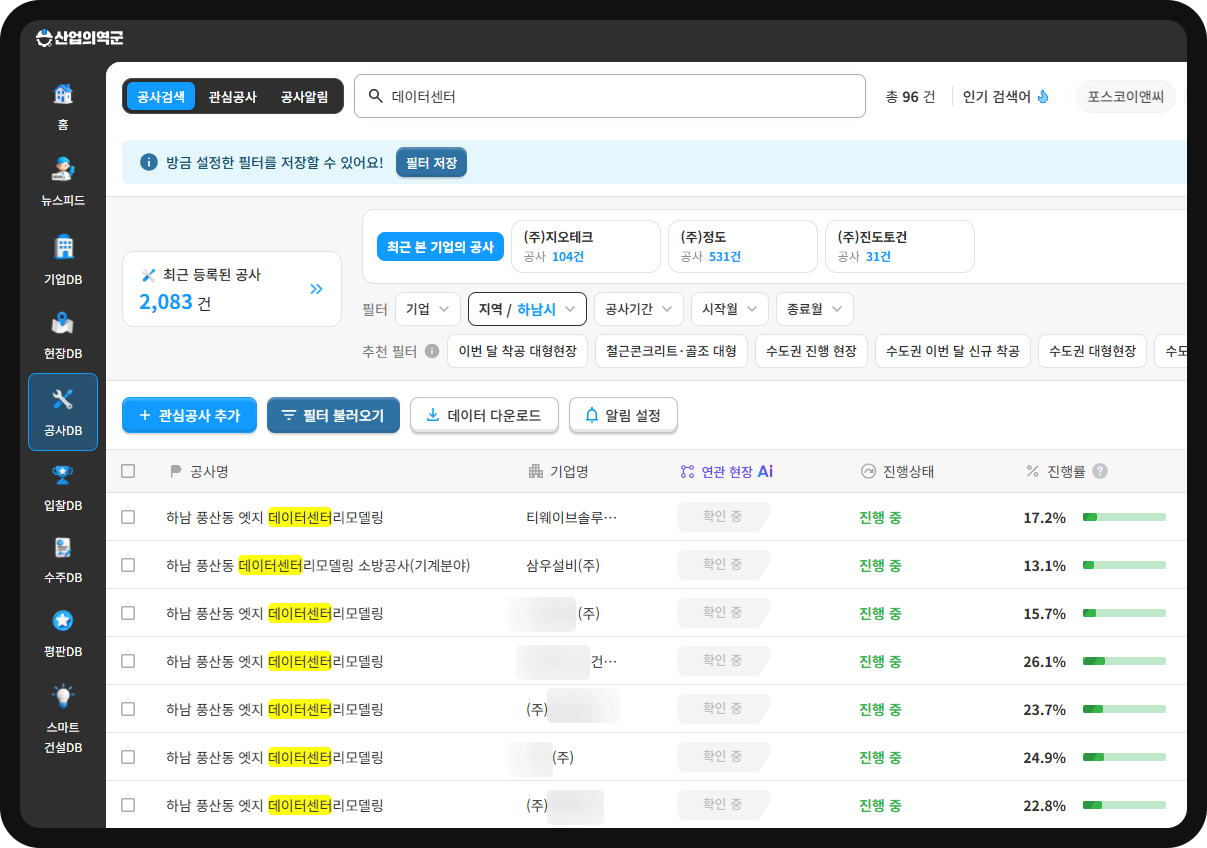Expand the 기업 filter dropdown
The width and height of the screenshot is (1207, 848).
[428, 309]
